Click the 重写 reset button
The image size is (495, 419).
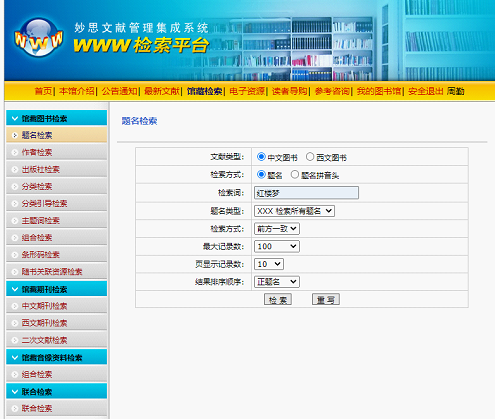(326, 299)
